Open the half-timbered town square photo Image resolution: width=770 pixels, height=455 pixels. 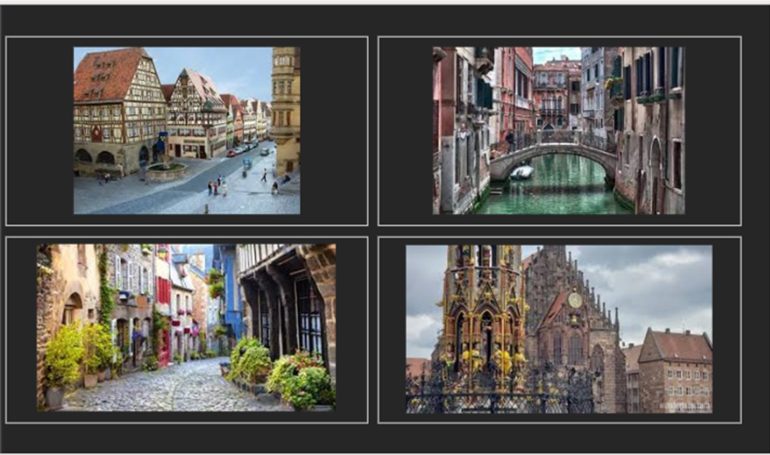(x=186, y=130)
